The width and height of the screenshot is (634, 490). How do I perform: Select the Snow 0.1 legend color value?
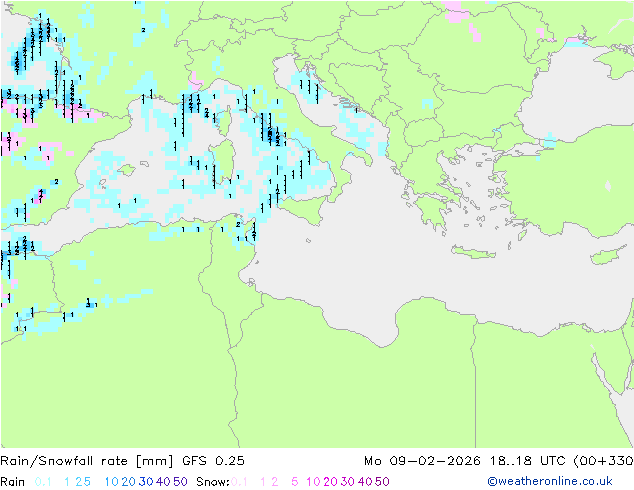pyautogui.click(x=239, y=482)
